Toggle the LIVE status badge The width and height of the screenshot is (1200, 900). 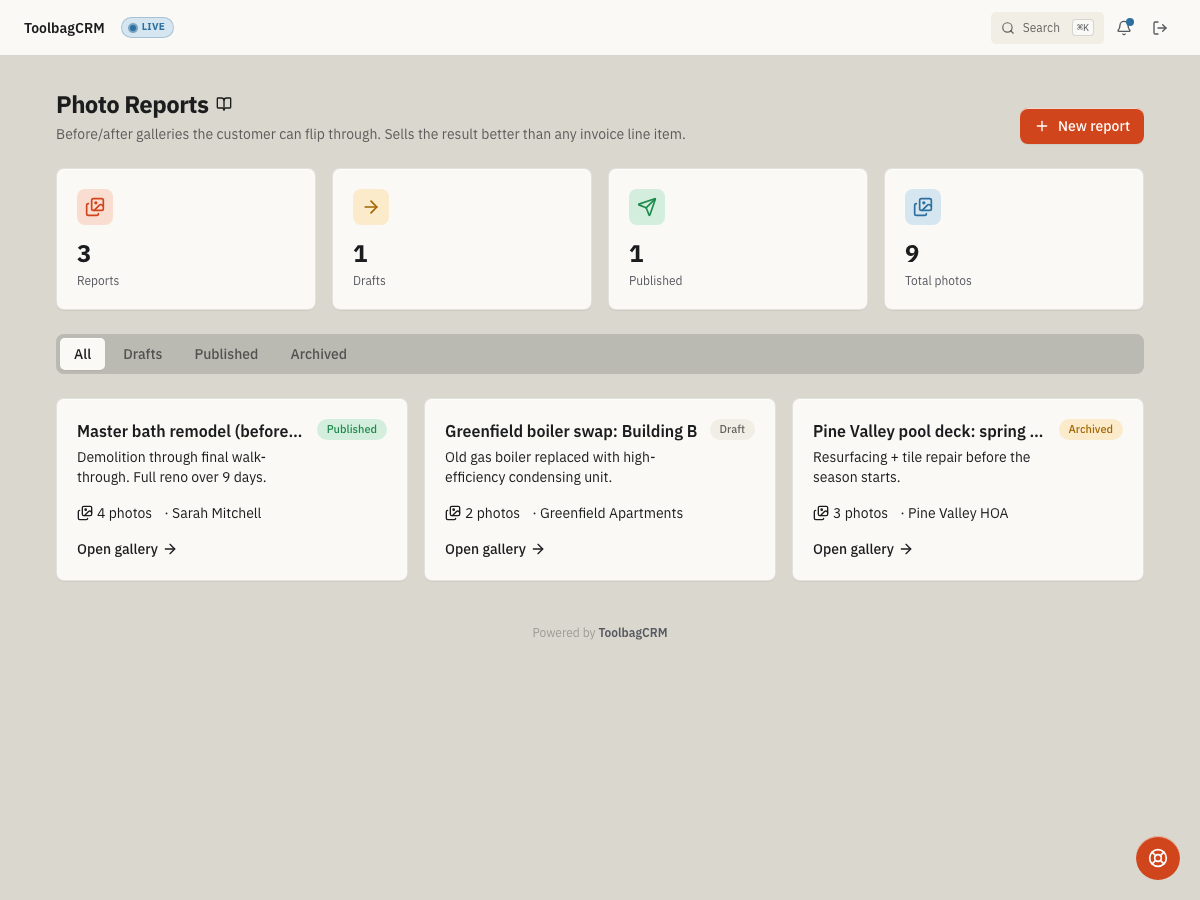coord(147,28)
